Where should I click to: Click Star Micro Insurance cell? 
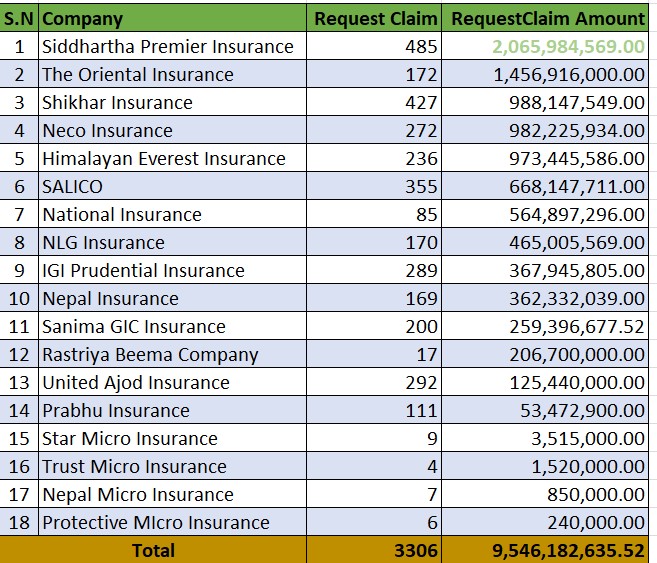pyautogui.click(x=129, y=438)
